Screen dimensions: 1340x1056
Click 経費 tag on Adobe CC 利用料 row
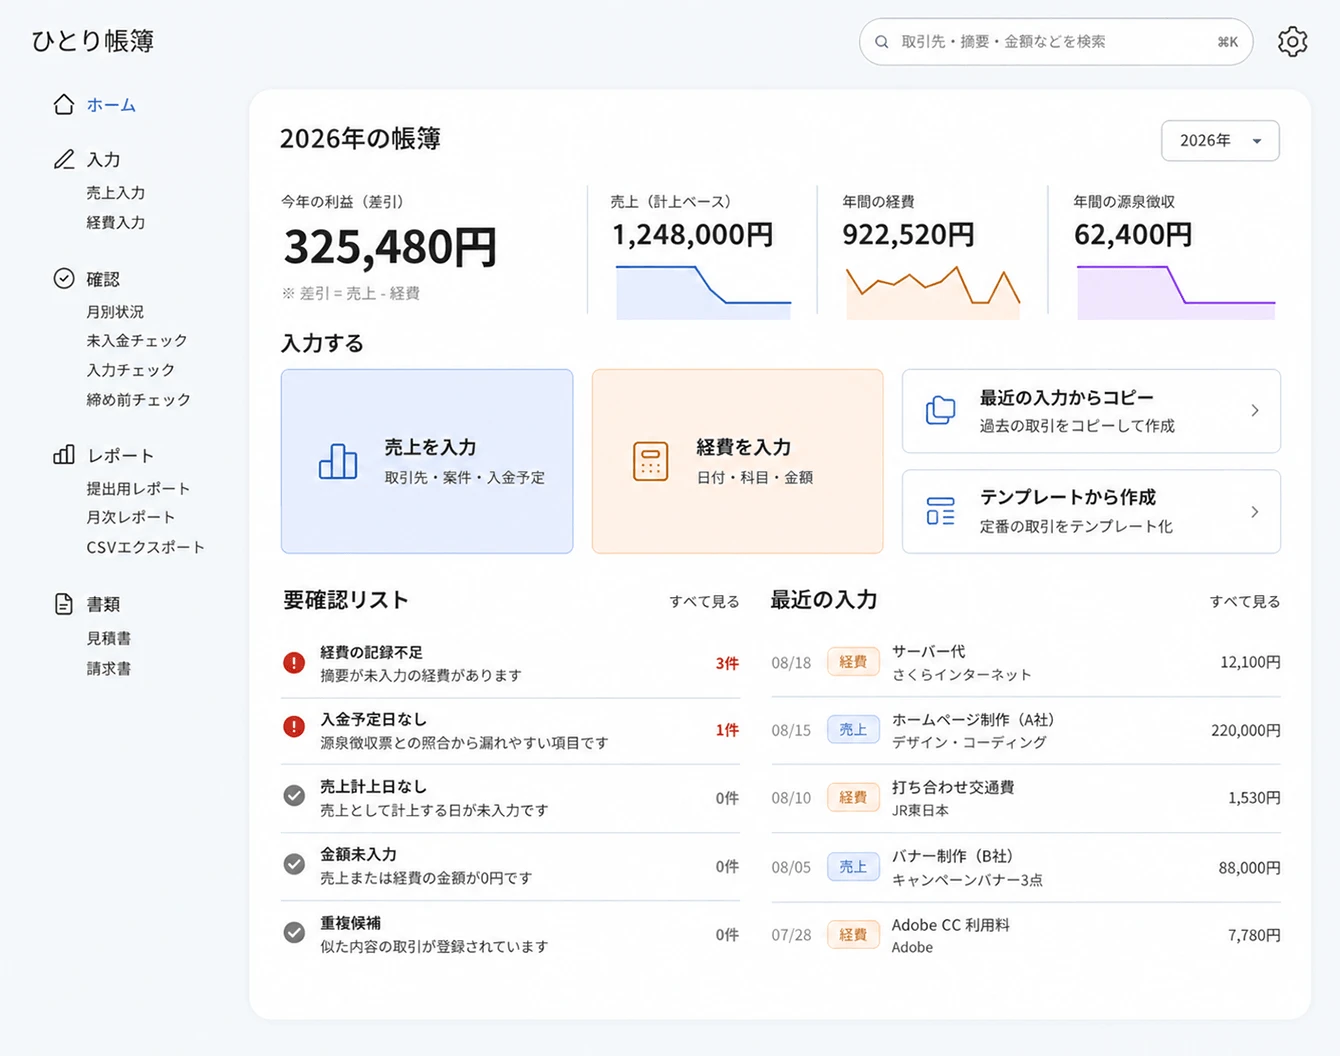tap(853, 934)
